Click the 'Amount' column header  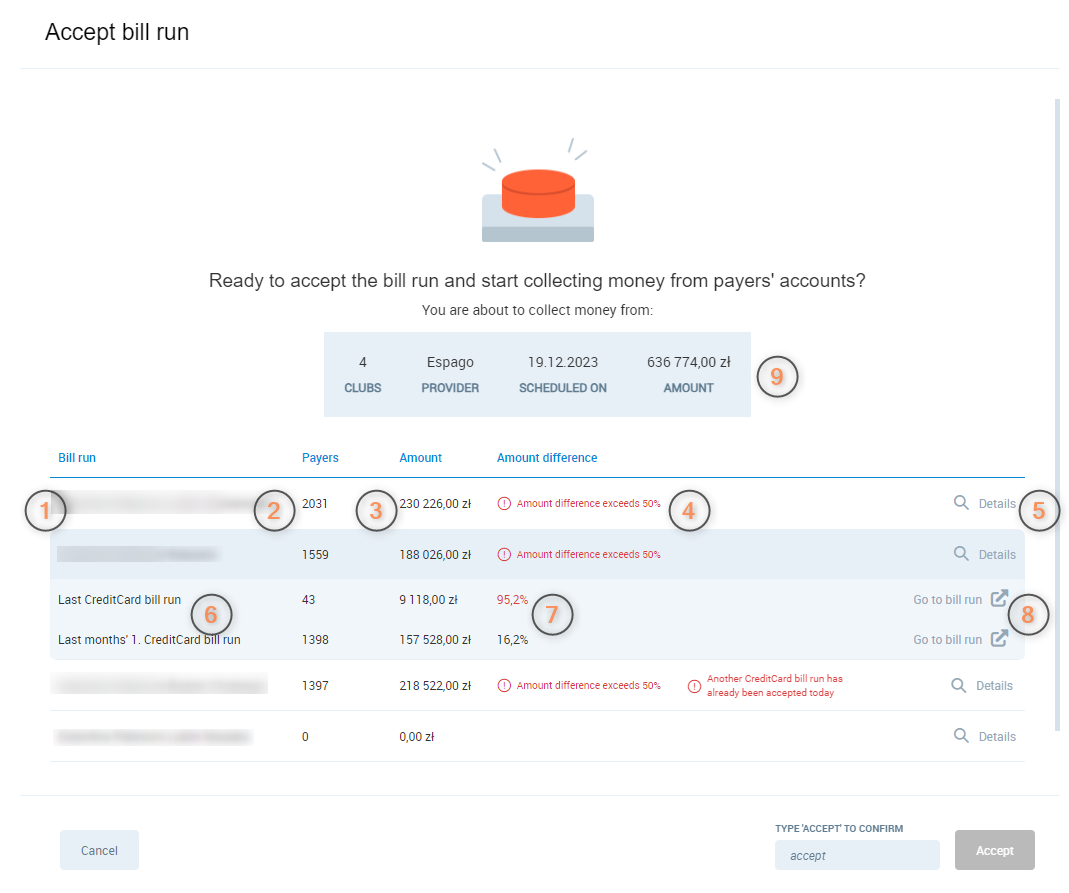point(420,458)
